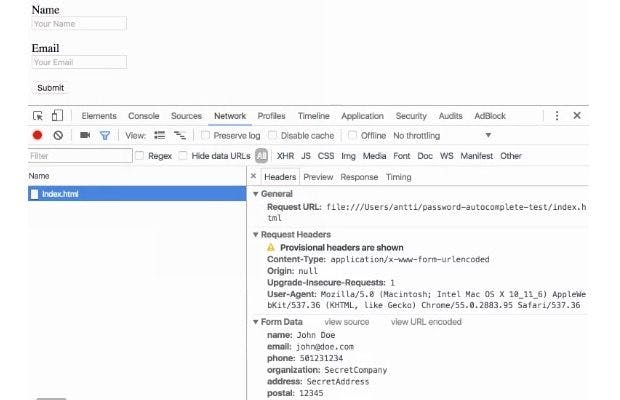This screenshot has height=400, width=620.
Task: Filter requests by Doc
Action: click(x=425, y=156)
